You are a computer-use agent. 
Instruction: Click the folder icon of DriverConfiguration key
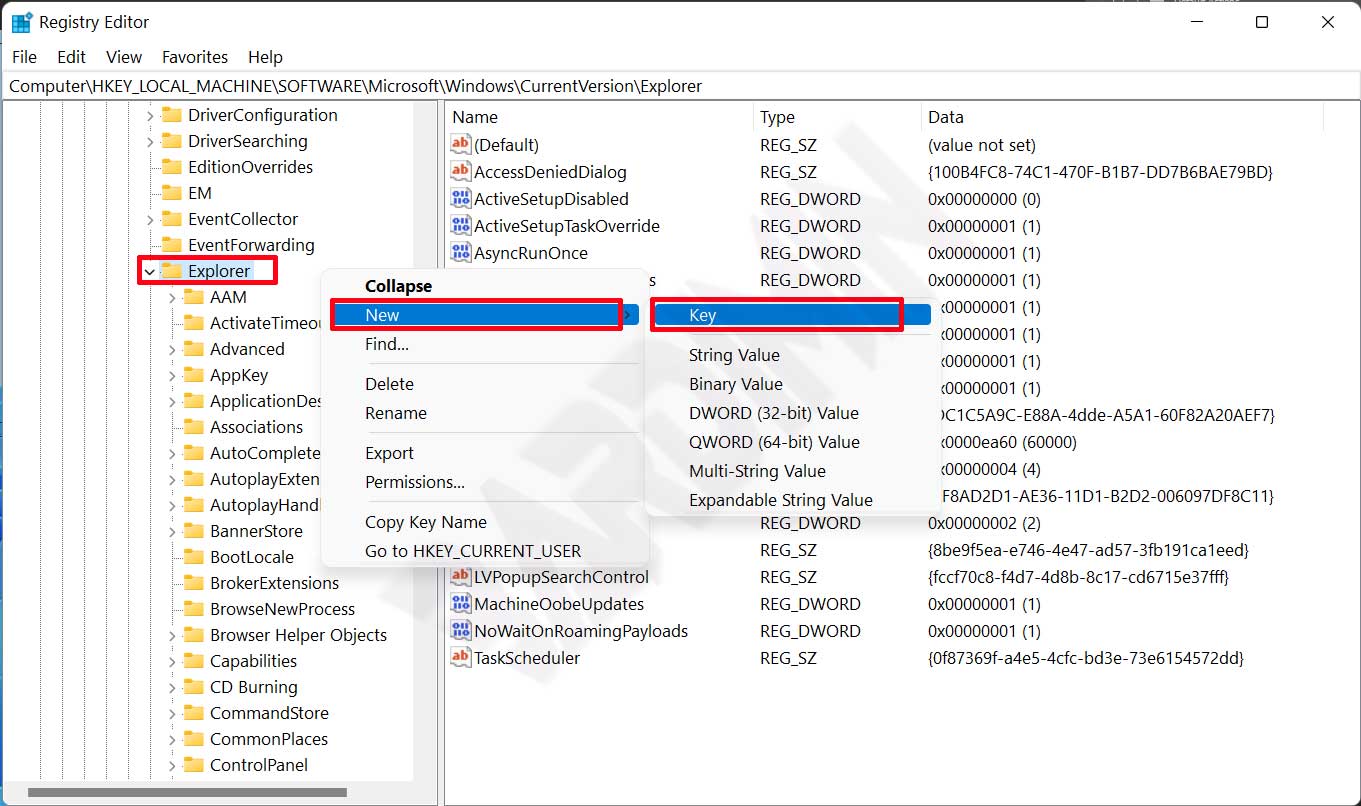[x=171, y=115]
